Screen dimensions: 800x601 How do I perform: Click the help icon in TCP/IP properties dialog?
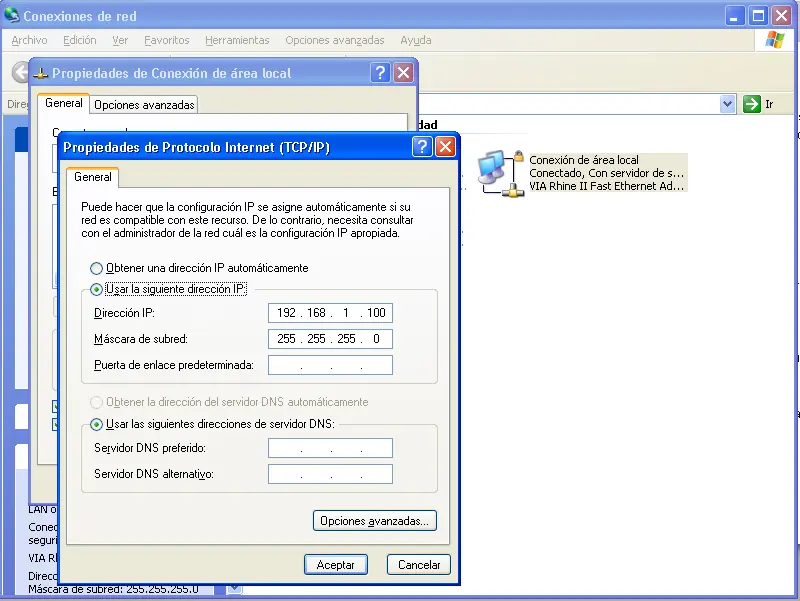coord(422,147)
